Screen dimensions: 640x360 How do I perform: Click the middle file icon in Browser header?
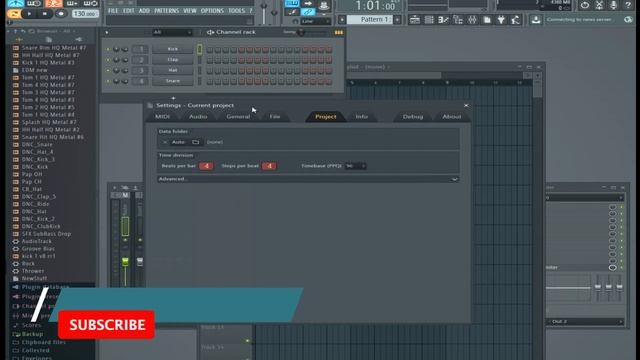click(x=49, y=40)
